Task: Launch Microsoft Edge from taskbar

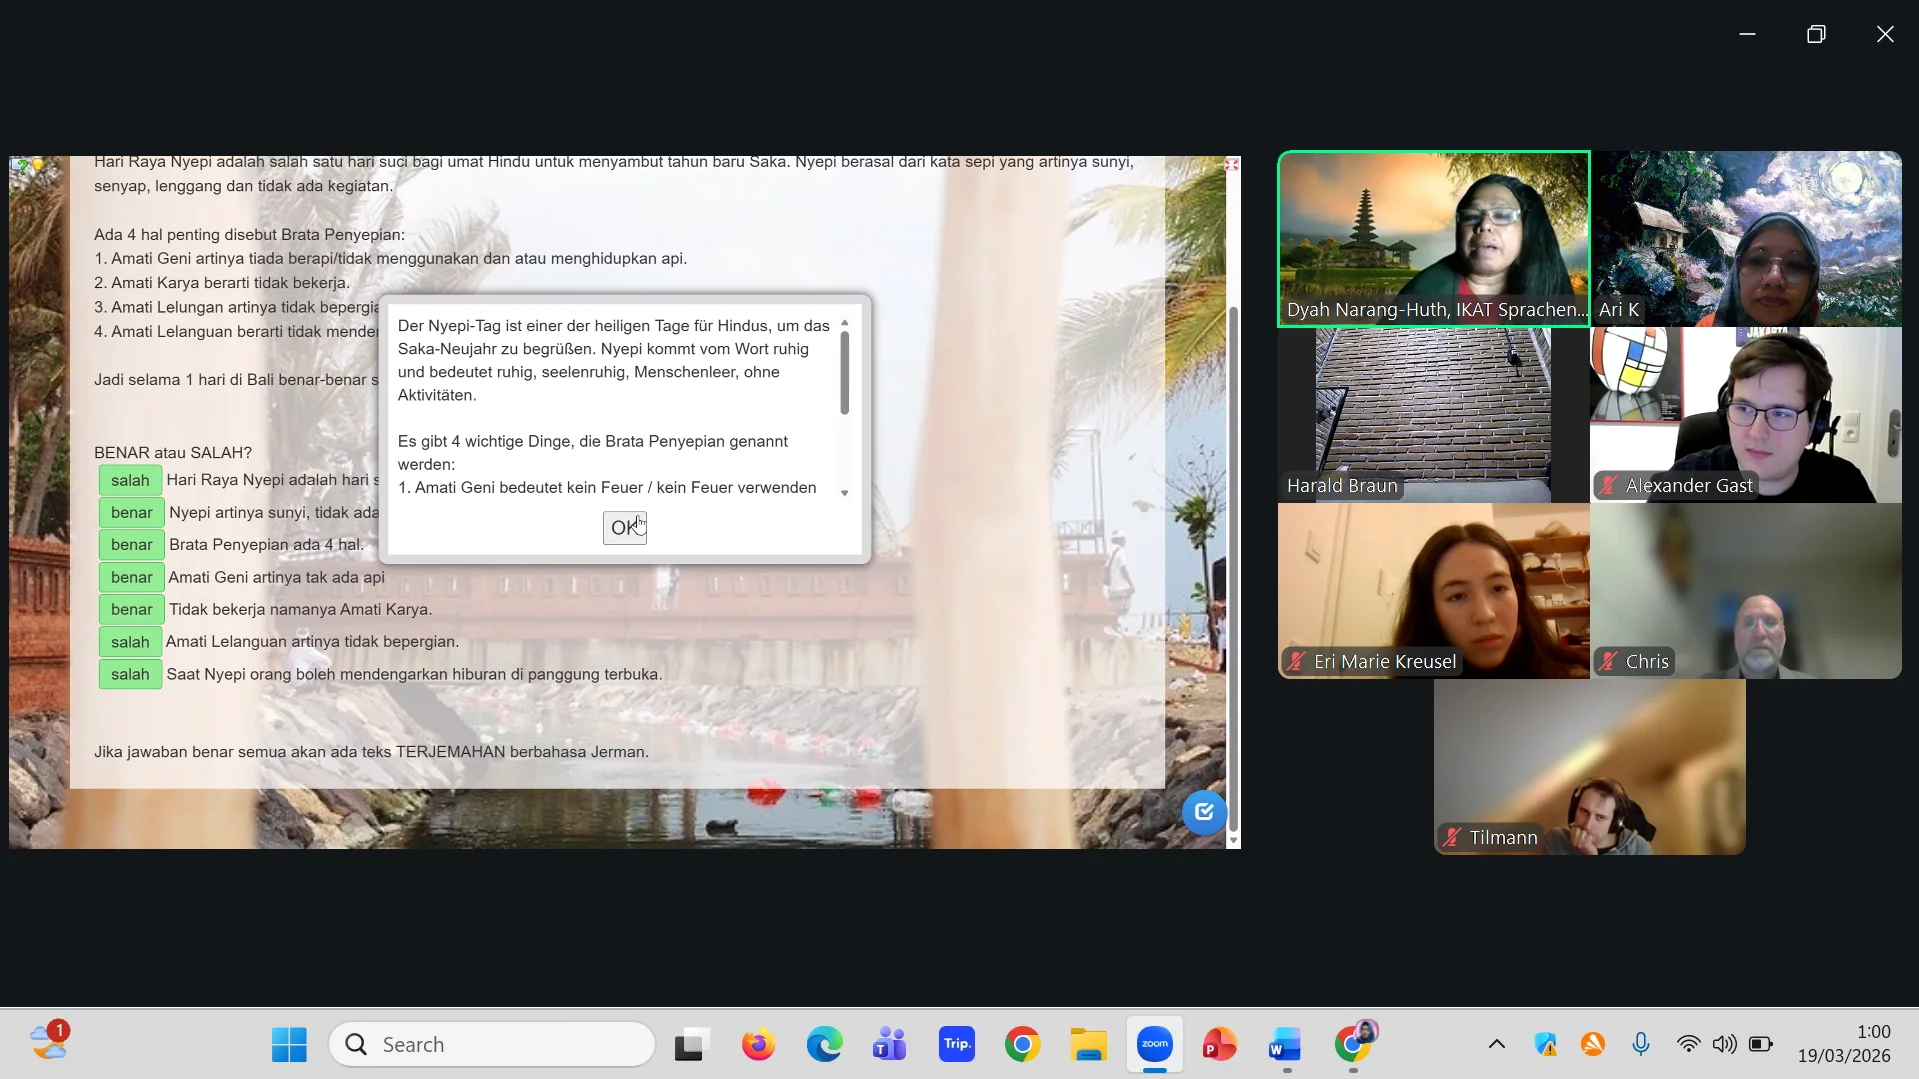Action: point(824,1045)
